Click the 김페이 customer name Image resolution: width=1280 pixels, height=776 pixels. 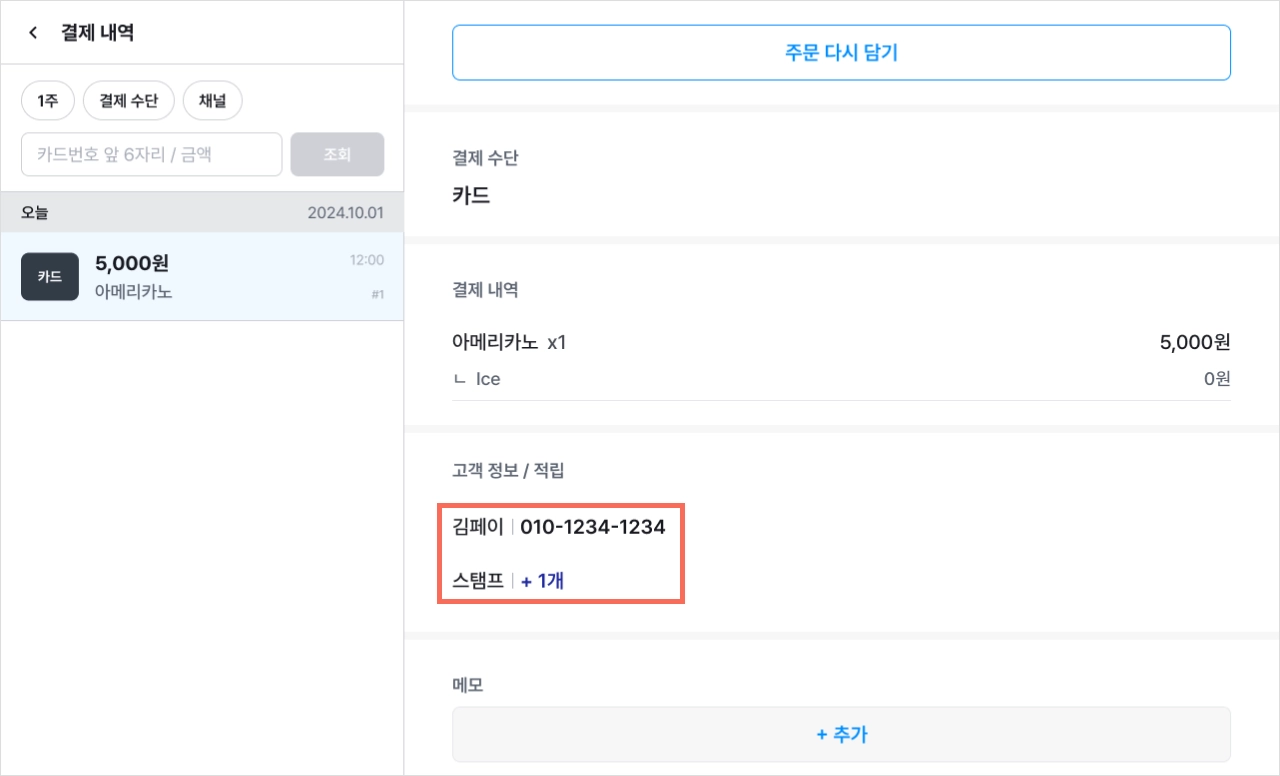[x=478, y=526]
